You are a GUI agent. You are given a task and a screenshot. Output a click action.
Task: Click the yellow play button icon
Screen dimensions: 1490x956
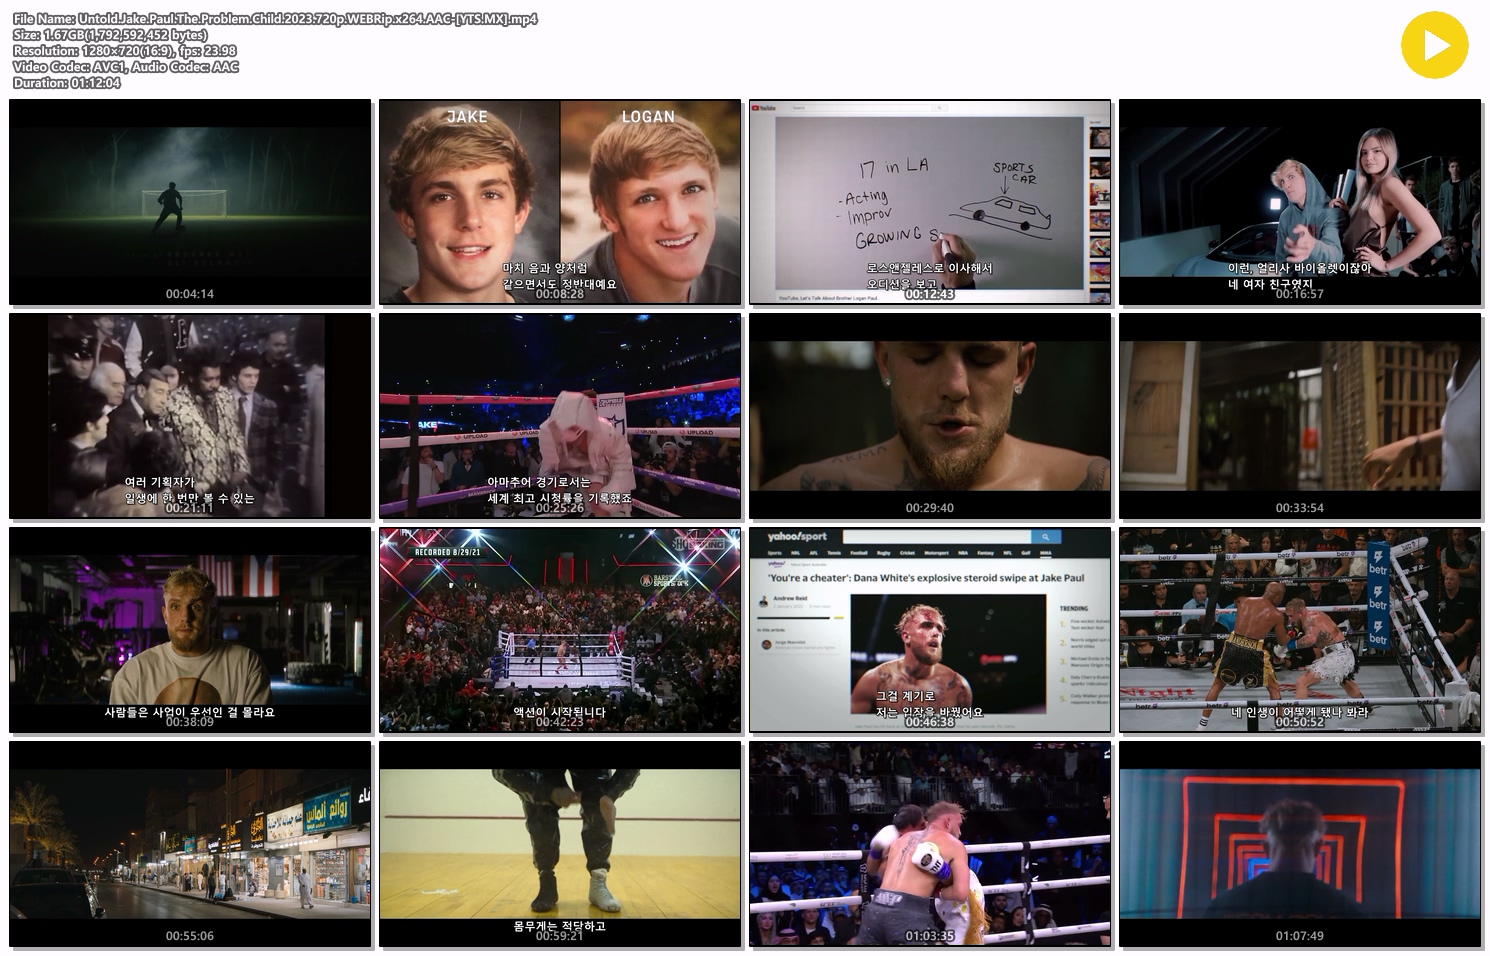1434,45
